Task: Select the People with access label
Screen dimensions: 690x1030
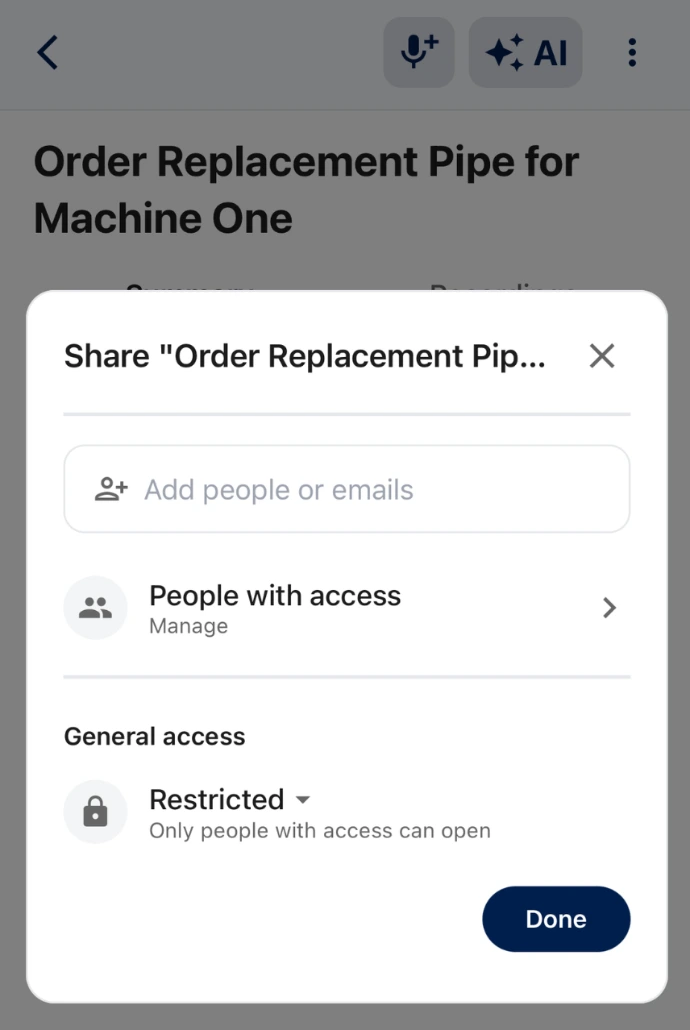Action: click(275, 596)
